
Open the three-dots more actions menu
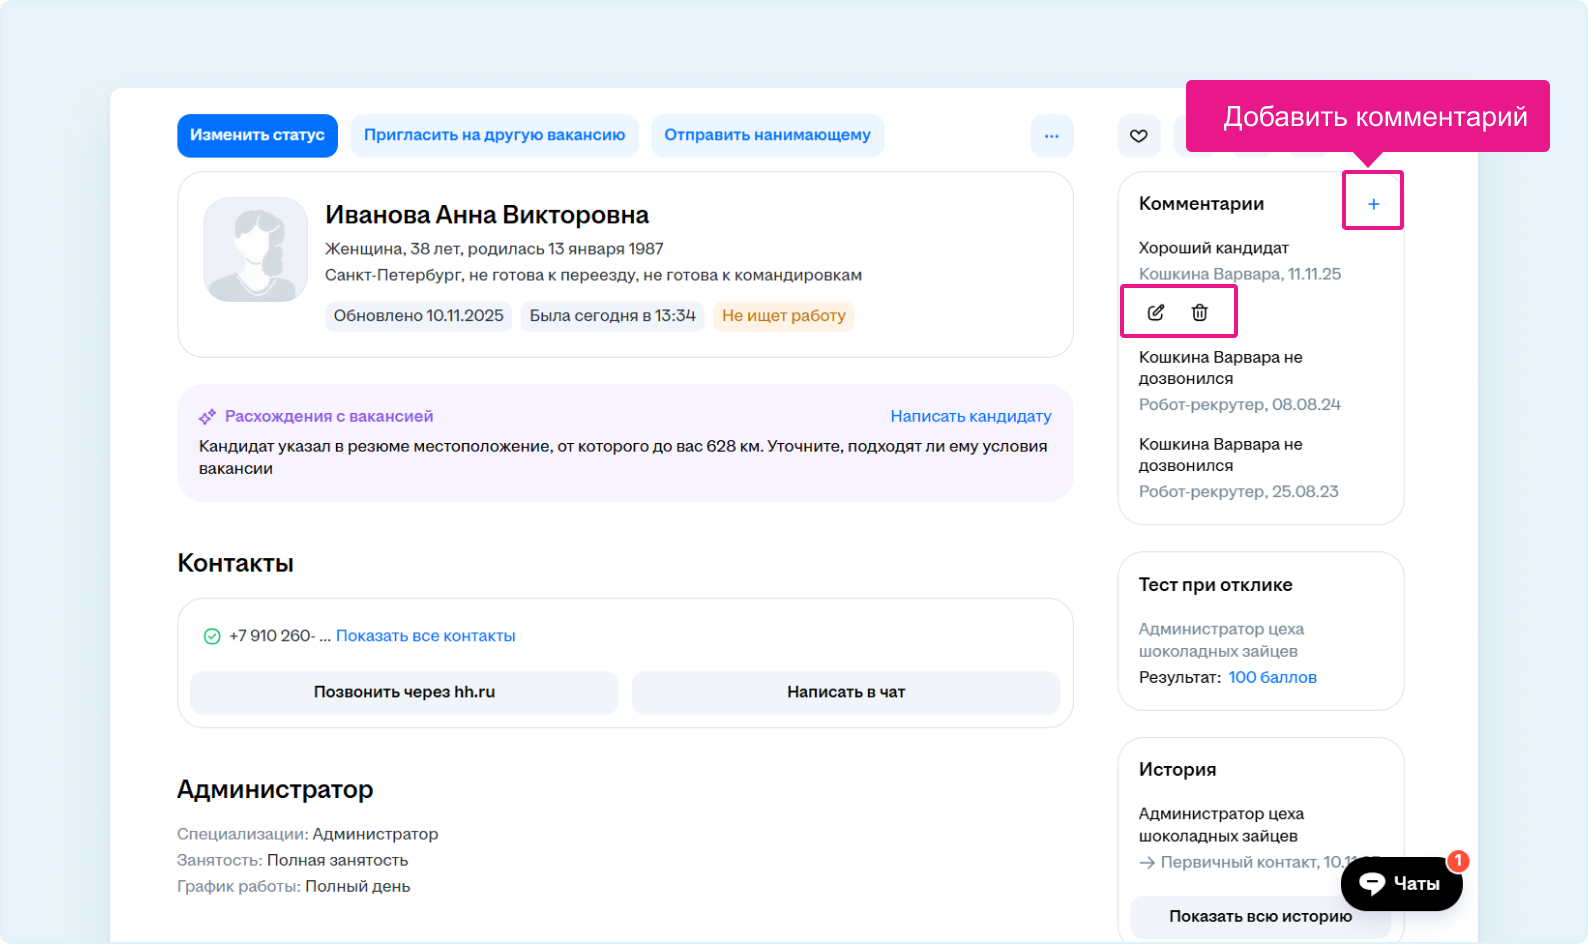pos(1051,136)
